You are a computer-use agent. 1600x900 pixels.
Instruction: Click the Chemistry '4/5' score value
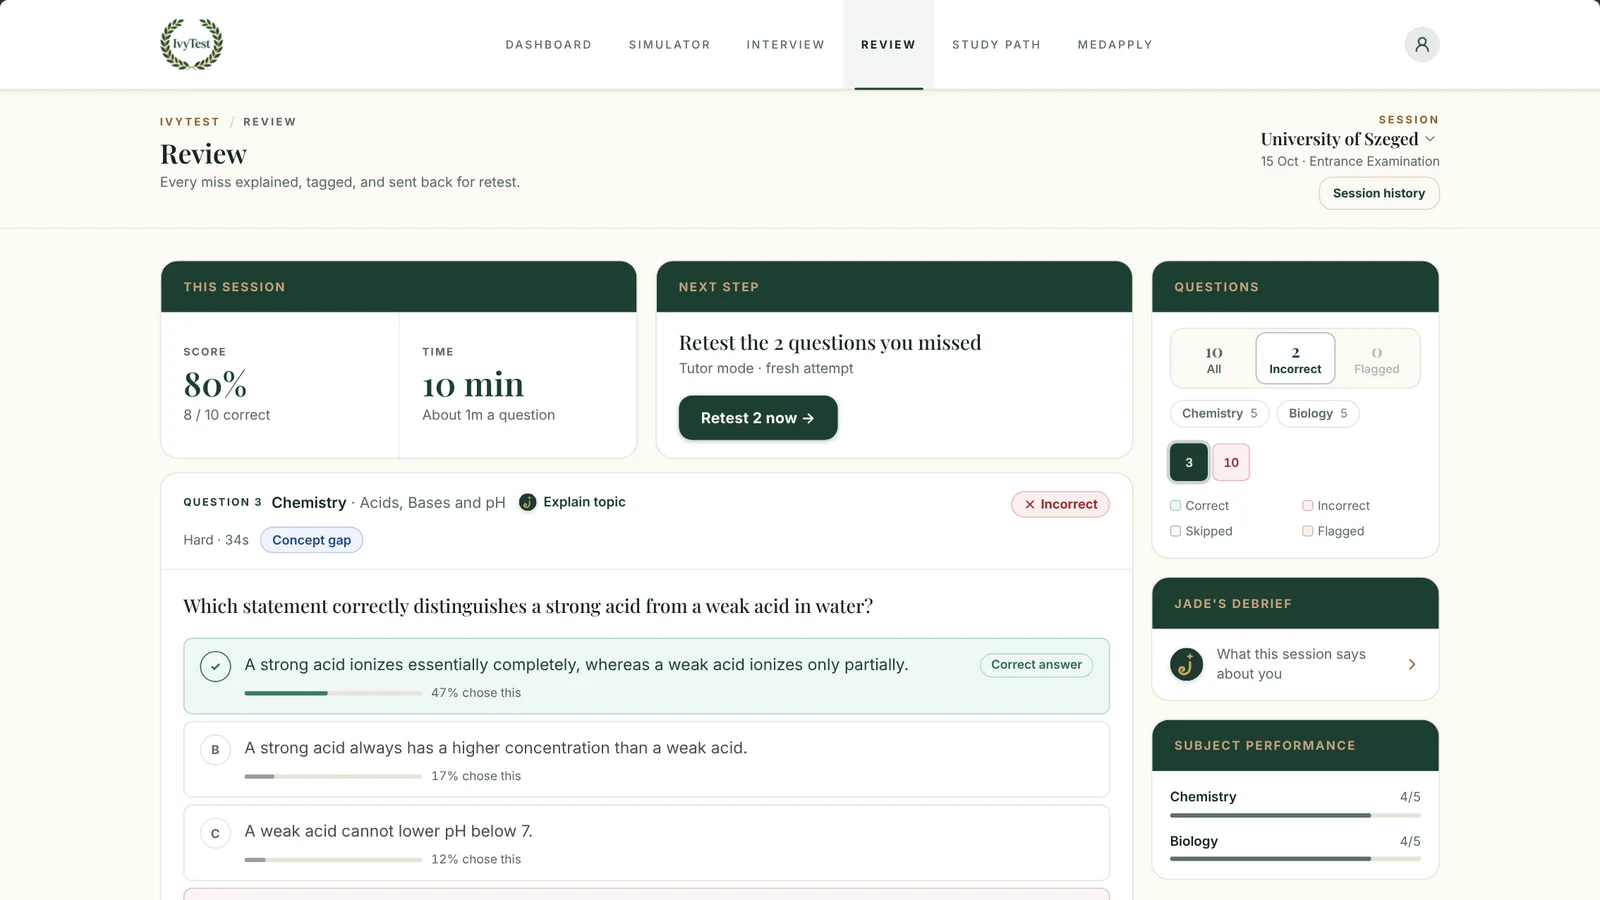click(x=1410, y=797)
